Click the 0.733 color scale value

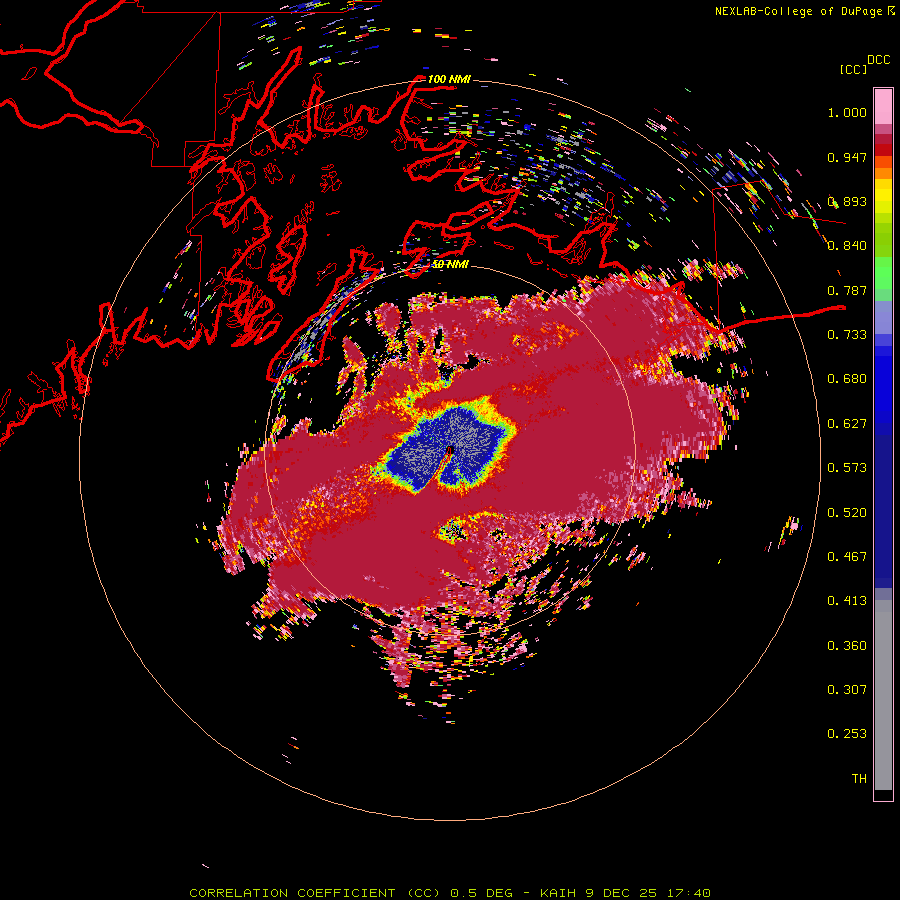click(847, 335)
